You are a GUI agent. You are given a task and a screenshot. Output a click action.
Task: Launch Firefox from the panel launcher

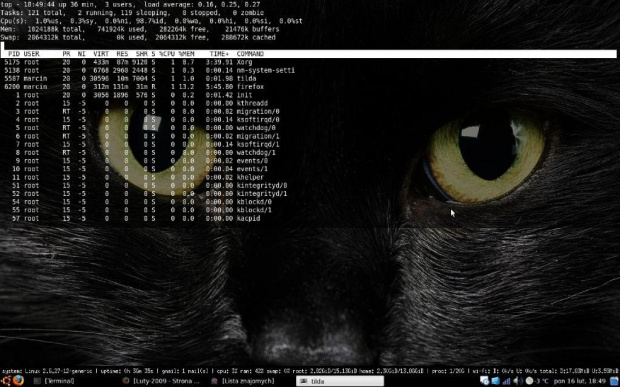tap(19, 381)
